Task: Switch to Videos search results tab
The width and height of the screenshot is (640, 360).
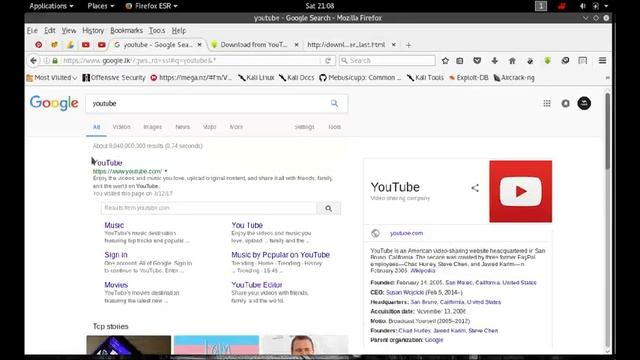Action: [x=122, y=127]
